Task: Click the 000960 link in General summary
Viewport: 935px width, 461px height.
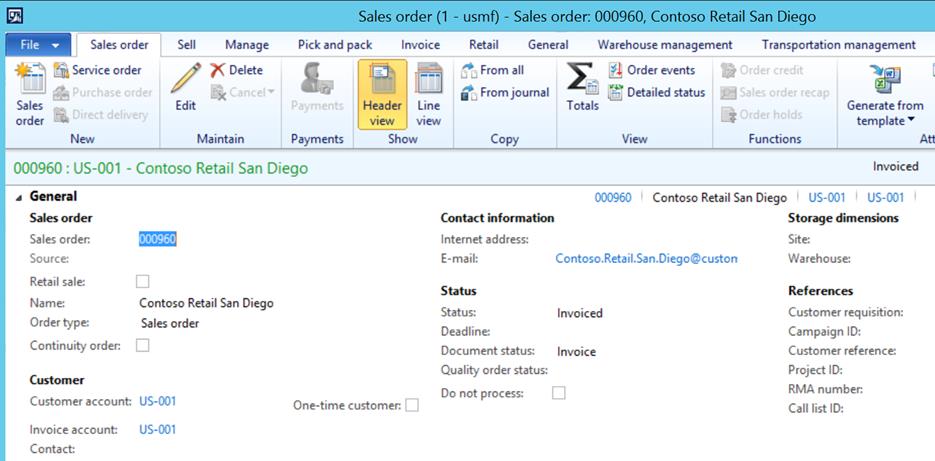Action: click(613, 197)
